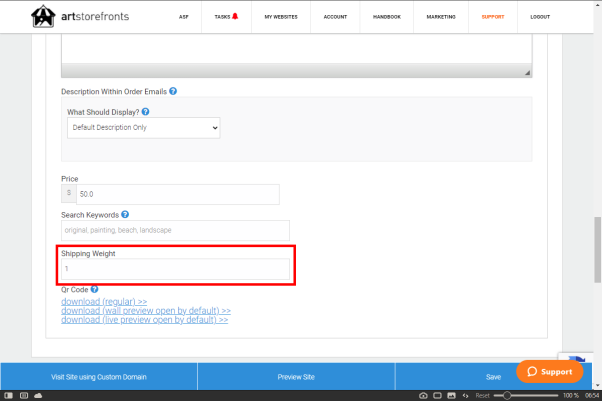Click the Search Keywords input field
602x401 pixels.
pyautogui.click(x=175, y=230)
